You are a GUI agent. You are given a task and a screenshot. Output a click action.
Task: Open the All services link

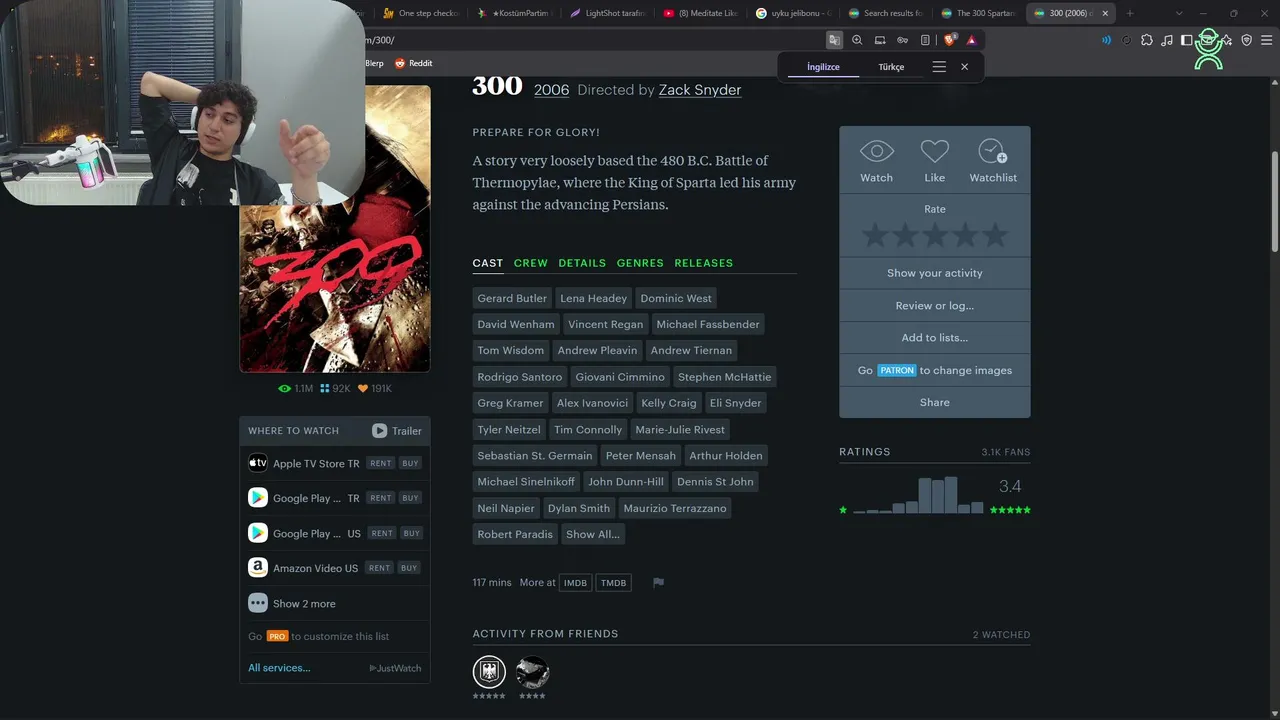pyautogui.click(x=279, y=668)
